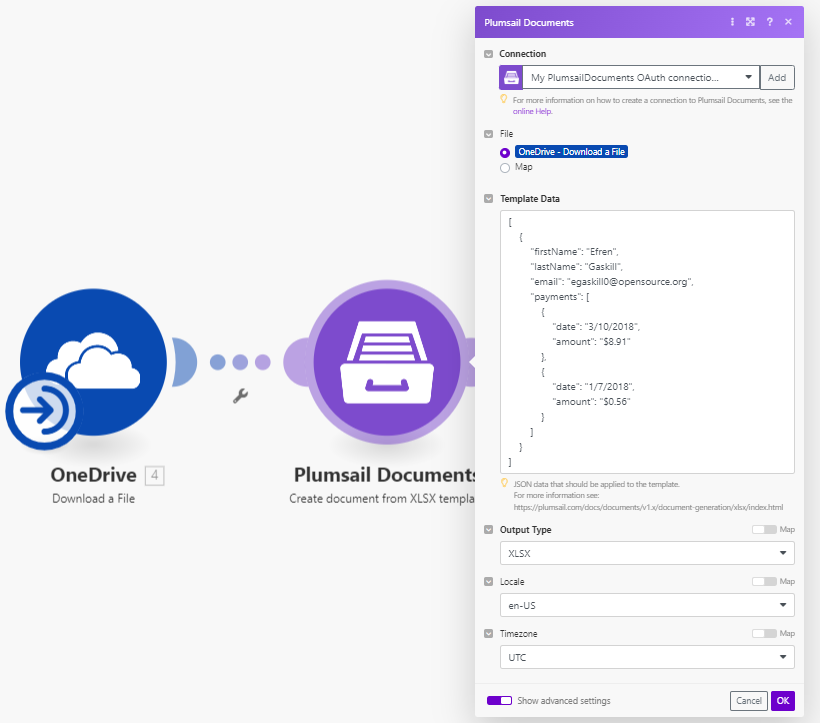Open the Plumsail Documents panel options menu
The image size is (820, 723).
[732, 22]
